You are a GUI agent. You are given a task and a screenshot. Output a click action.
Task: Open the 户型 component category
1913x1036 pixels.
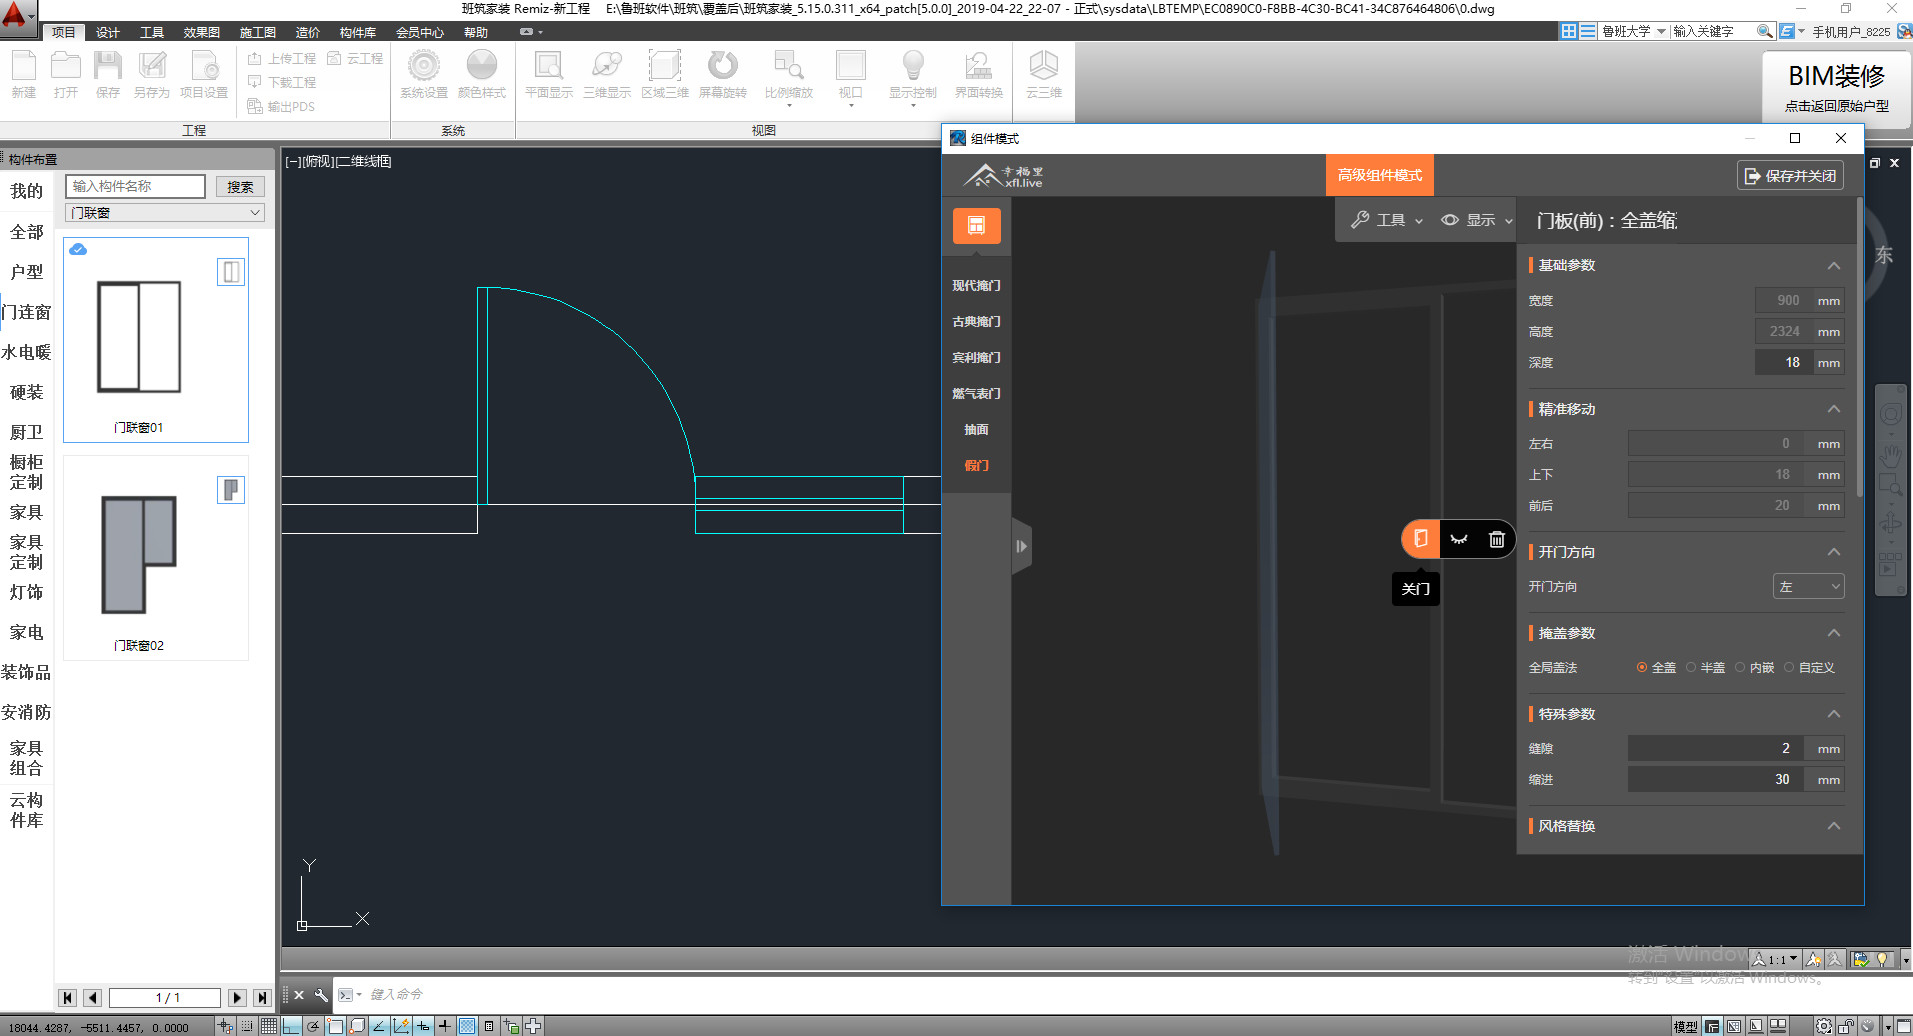[x=27, y=272]
